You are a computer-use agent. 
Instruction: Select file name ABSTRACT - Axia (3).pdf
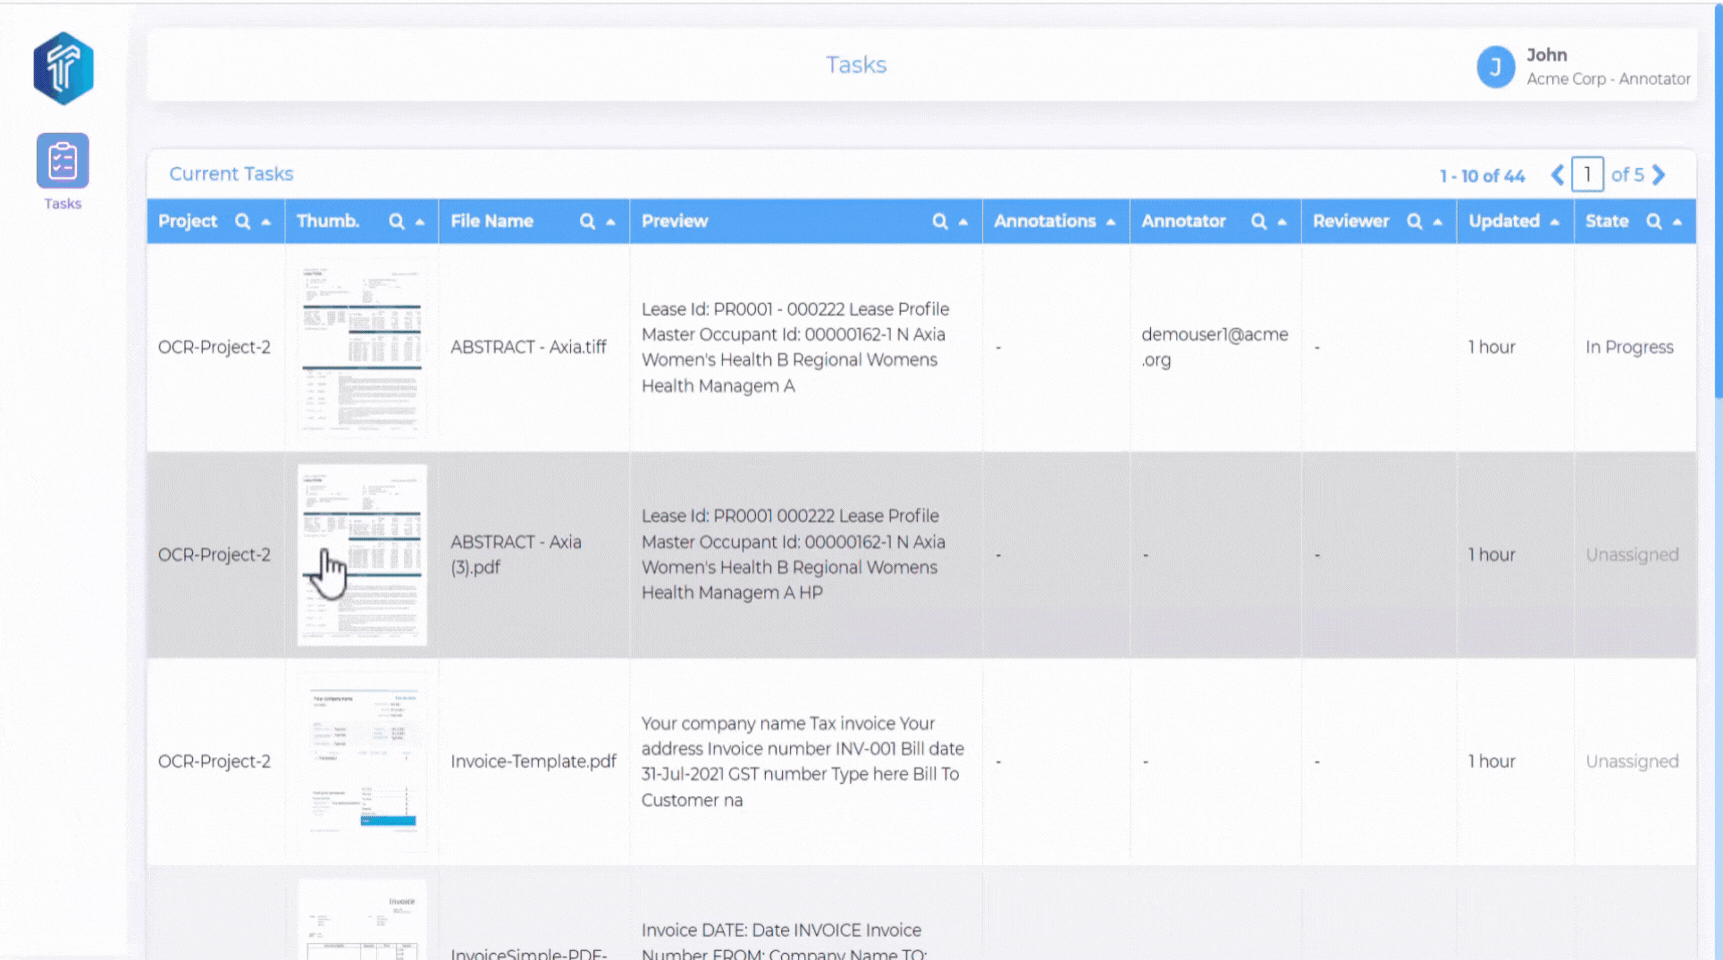516,555
